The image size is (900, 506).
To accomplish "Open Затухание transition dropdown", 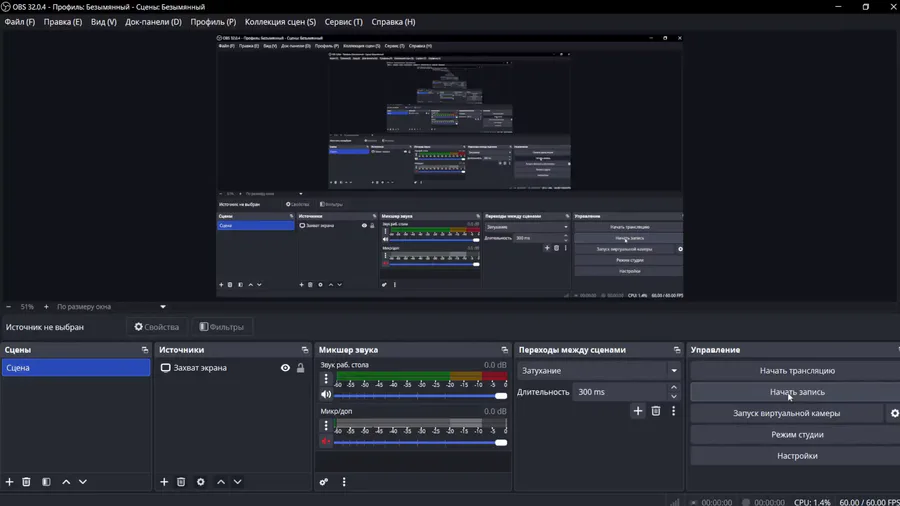I will coord(599,371).
